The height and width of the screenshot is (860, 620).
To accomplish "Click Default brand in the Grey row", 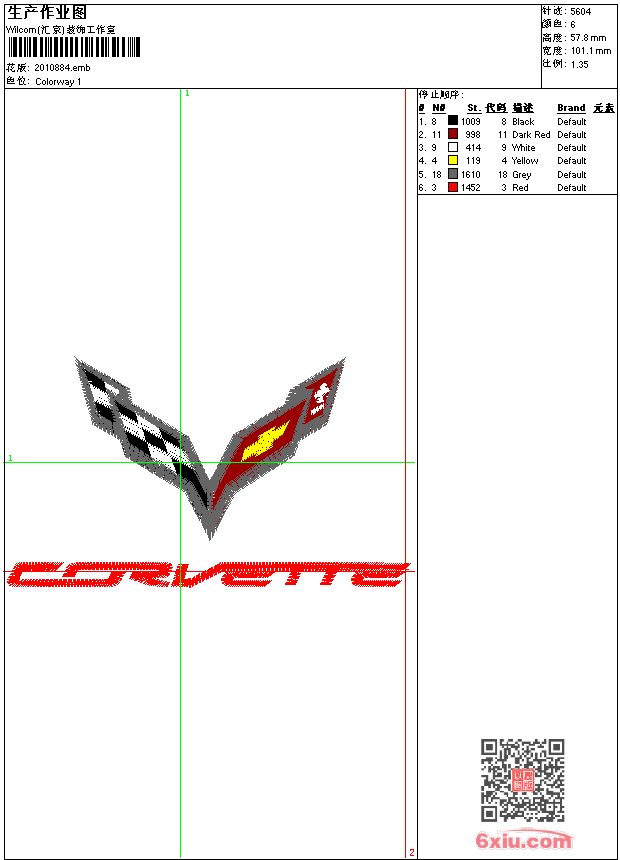I will click(572, 175).
